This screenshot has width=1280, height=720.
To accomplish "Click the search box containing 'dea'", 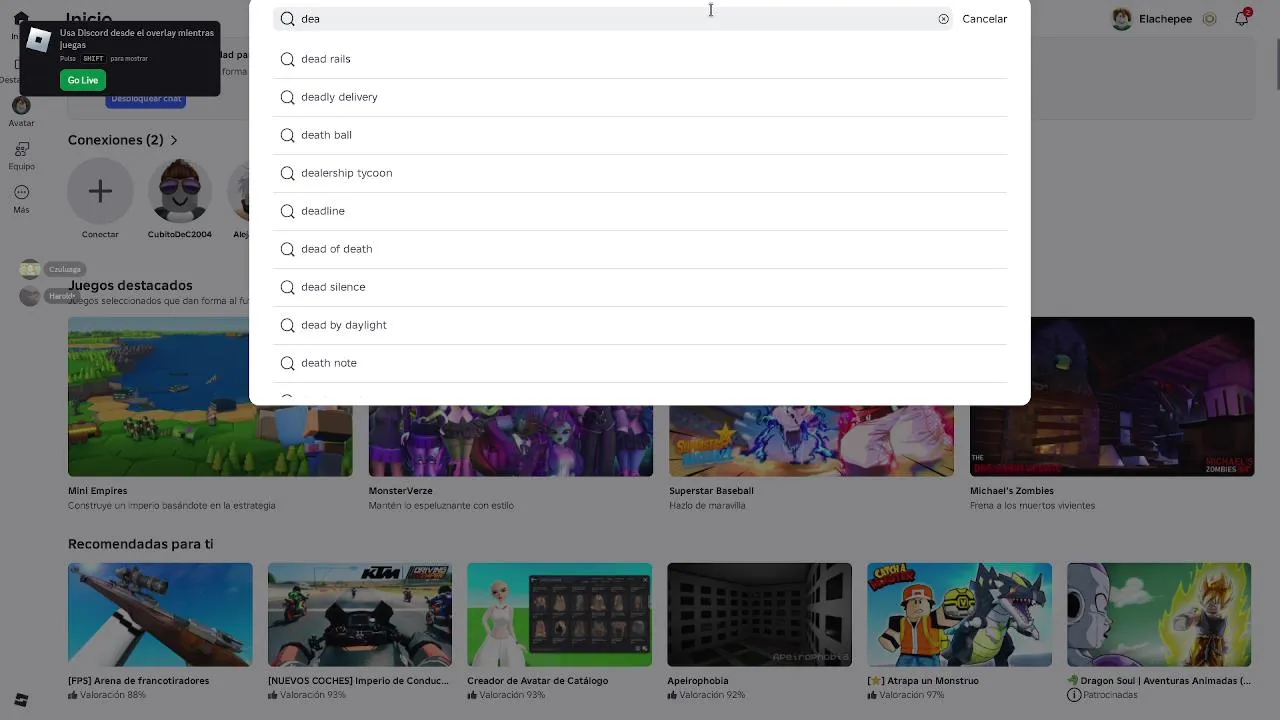I will [x=614, y=19].
